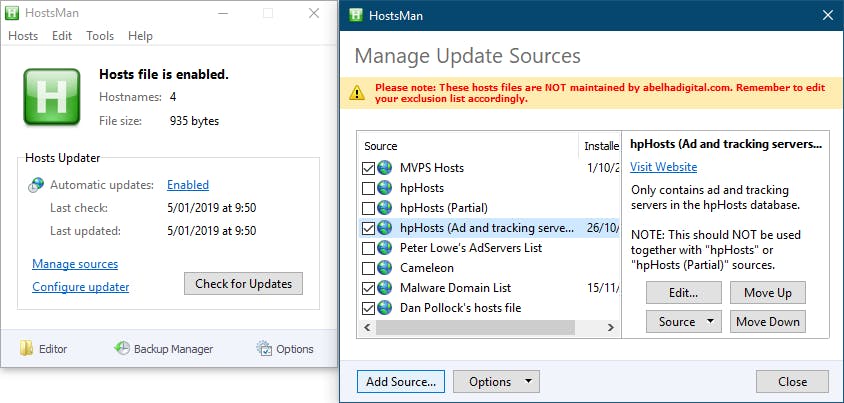Open the Editor icon in bottom bar

26,349
